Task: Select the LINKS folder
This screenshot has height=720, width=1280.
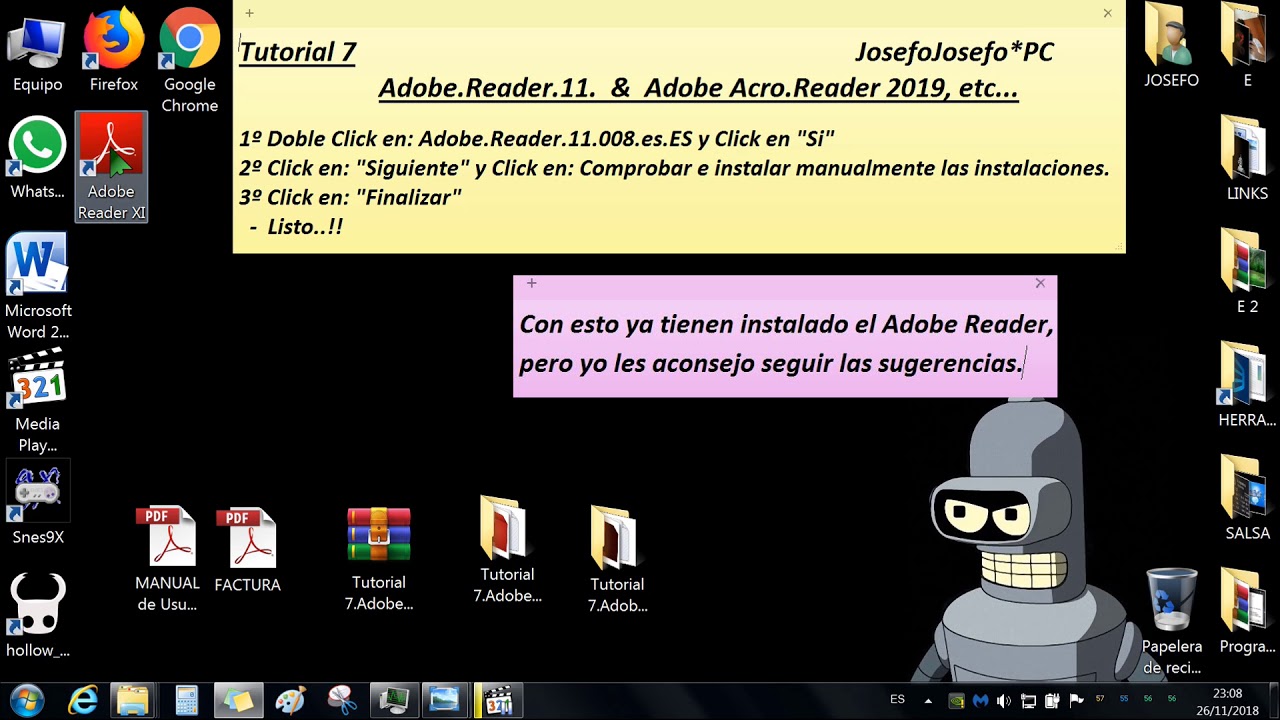Action: tap(1247, 158)
